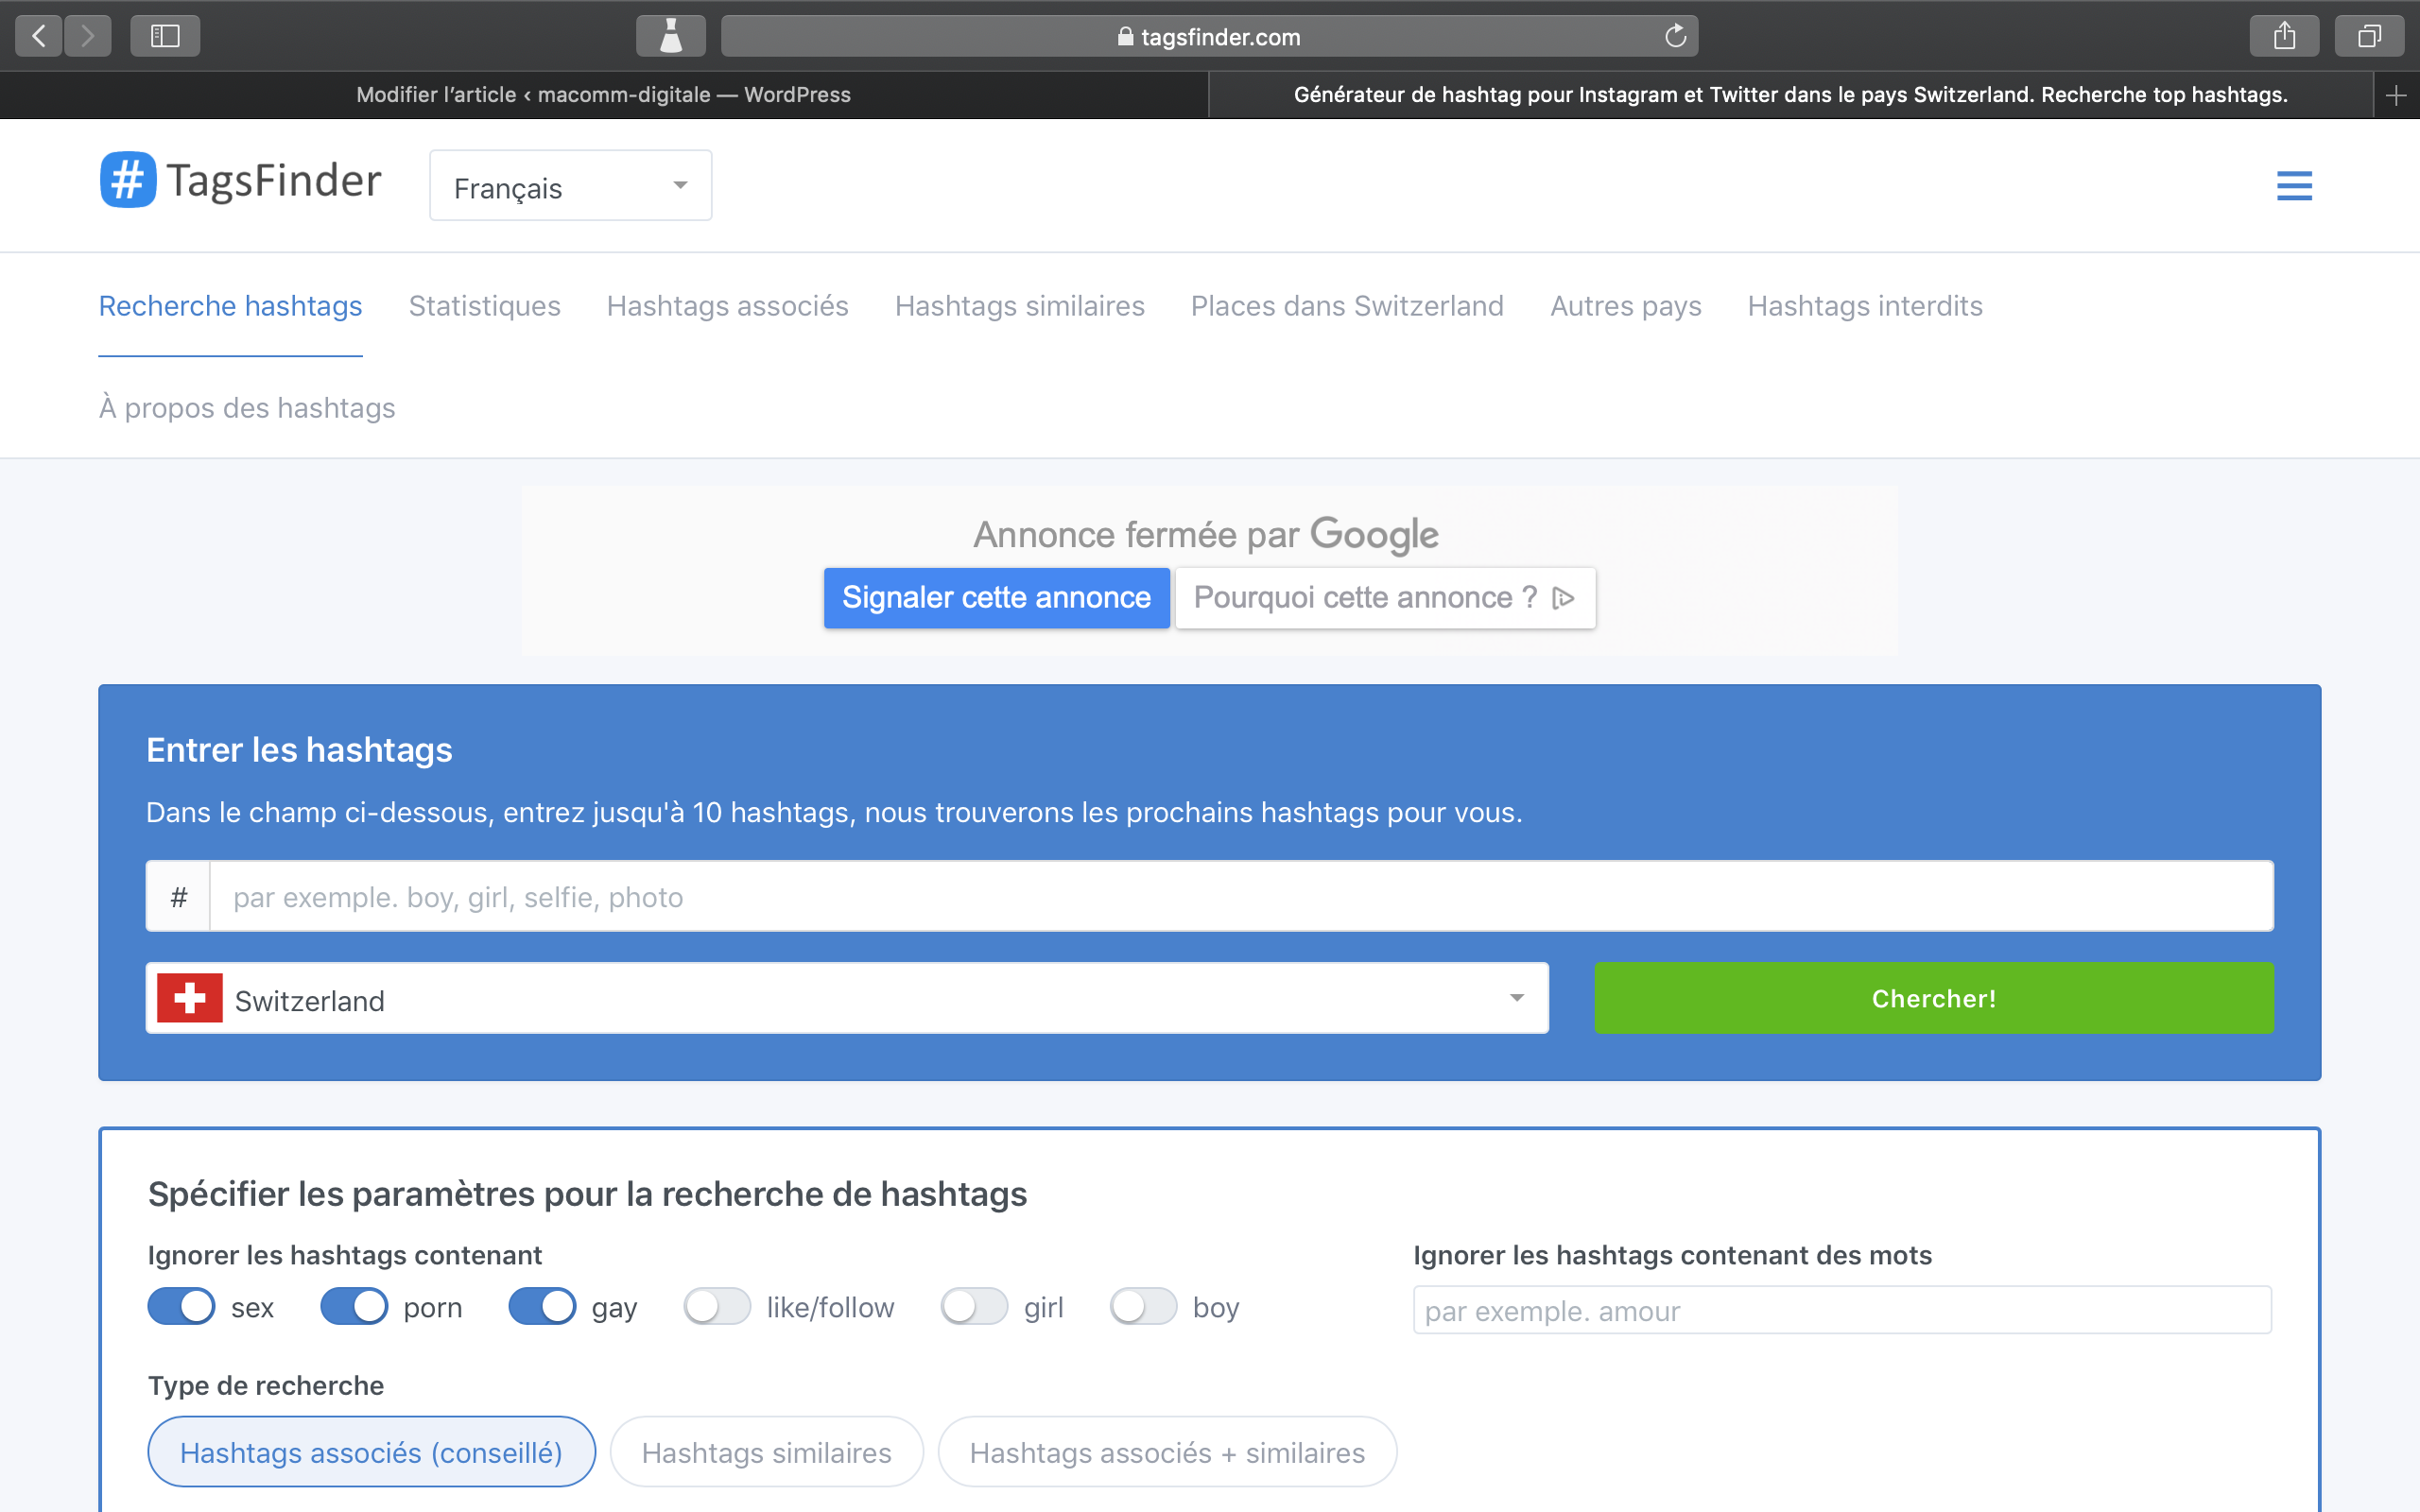Enable the like/follow filter toggle
The image size is (2420, 1512).
pos(717,1307)
